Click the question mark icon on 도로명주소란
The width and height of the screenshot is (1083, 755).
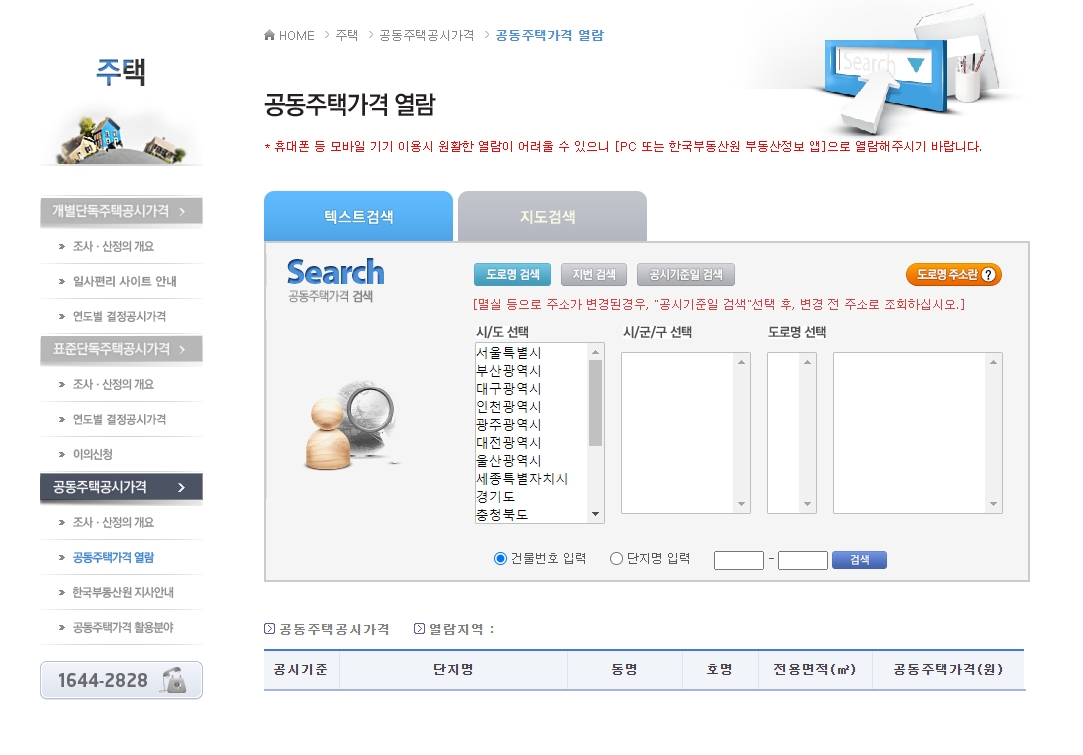pos(988,275)
